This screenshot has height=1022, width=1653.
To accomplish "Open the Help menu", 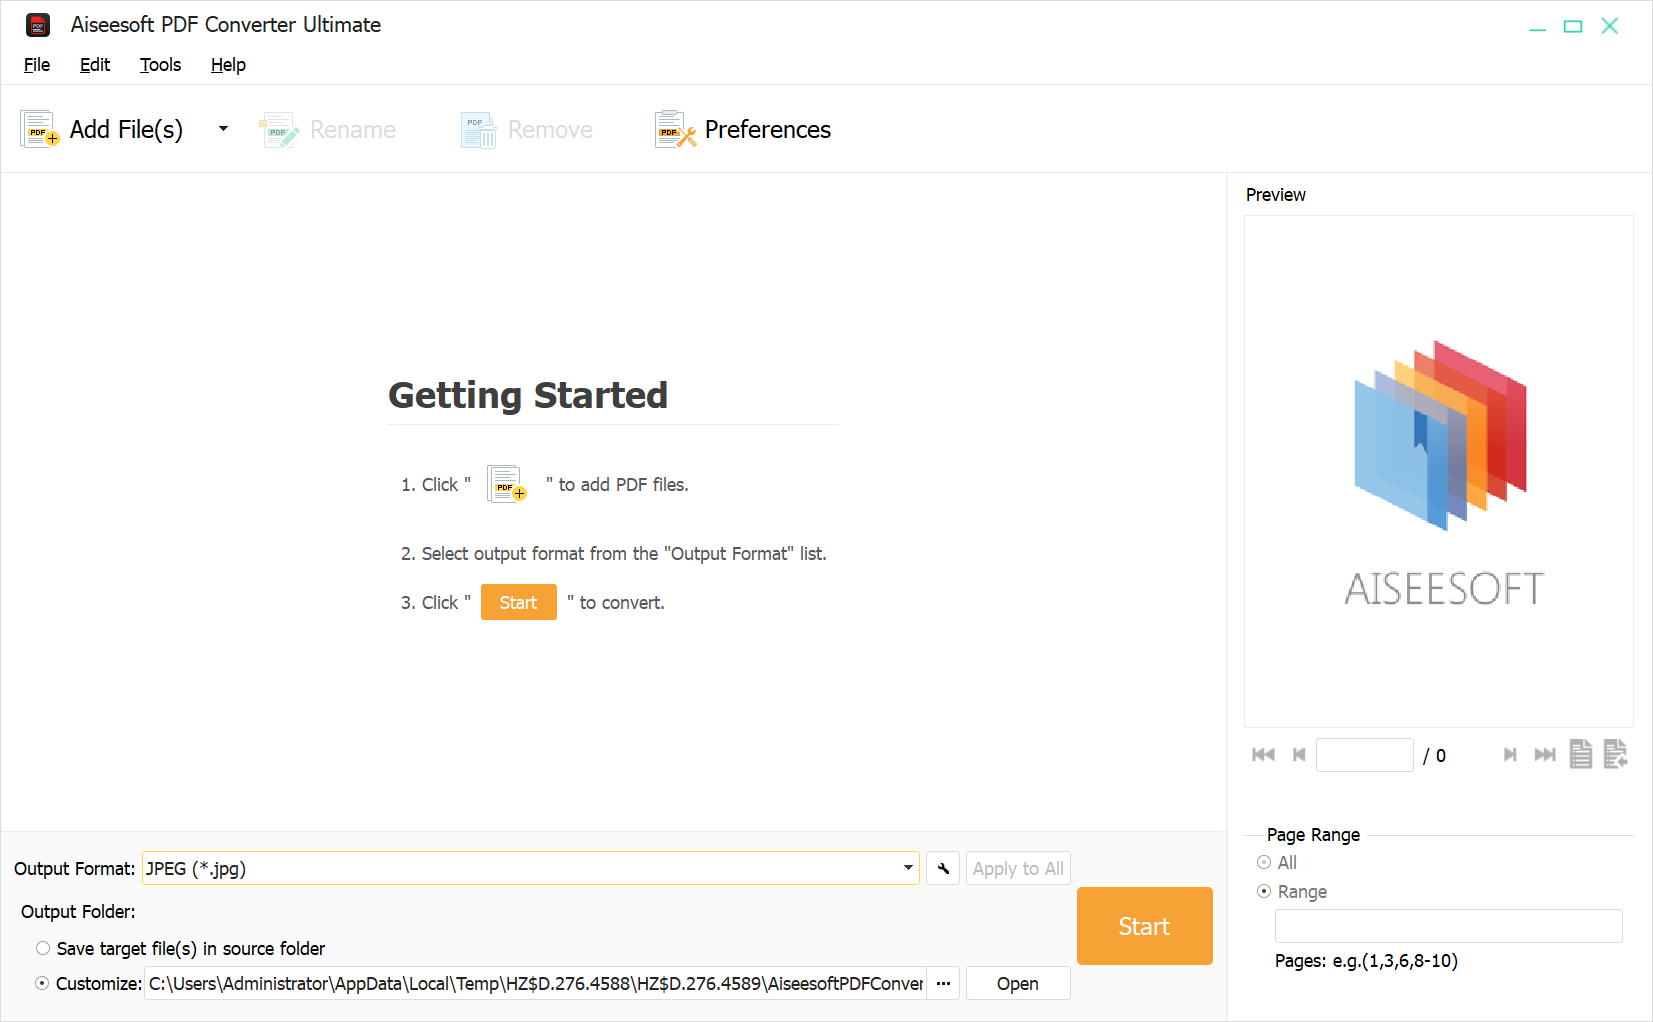I will tap(228, 65).
